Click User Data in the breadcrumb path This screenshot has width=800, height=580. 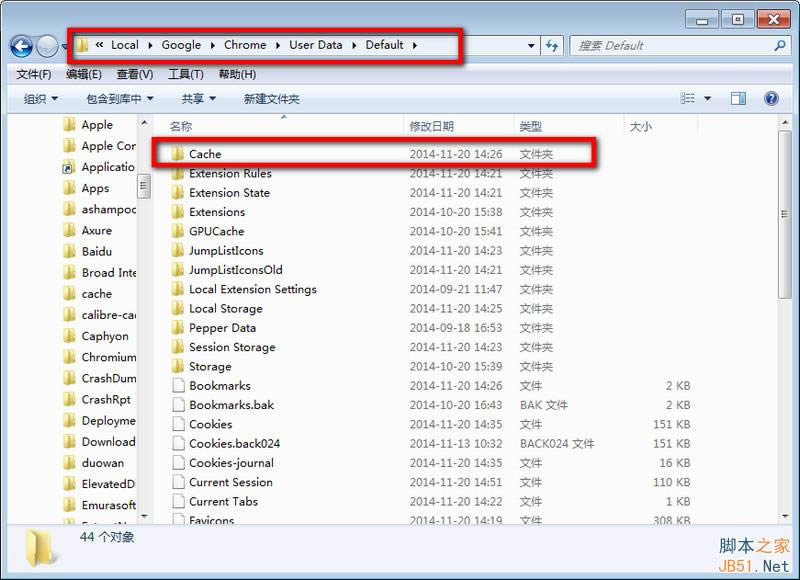(315, 45)
